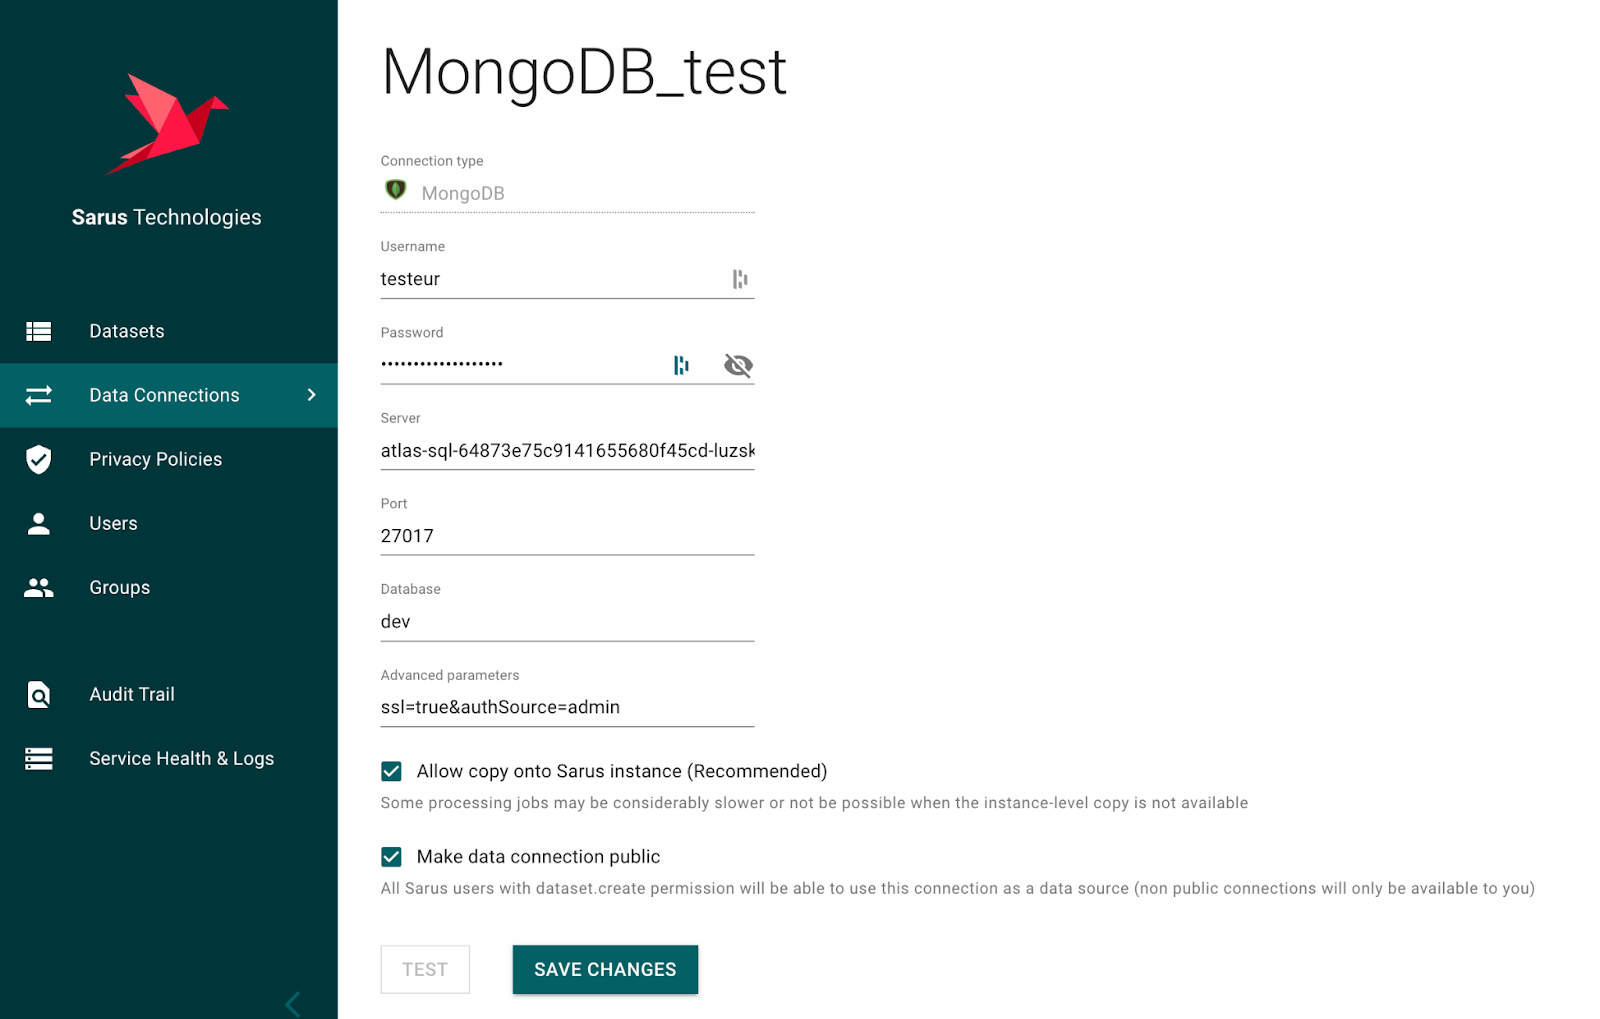This screenshot has width=1600, height=1019.
Task: Toggle password visibility eye icon
Action: (x=738, y=365)
